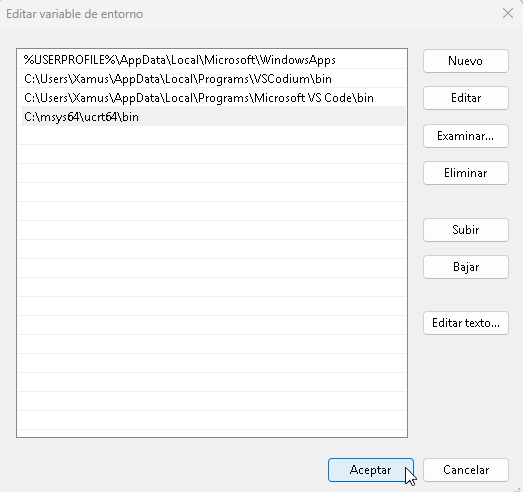523x492 pixels.
Task: Select the VSCodium\bin path entry
Action: [x=212, y=79]
